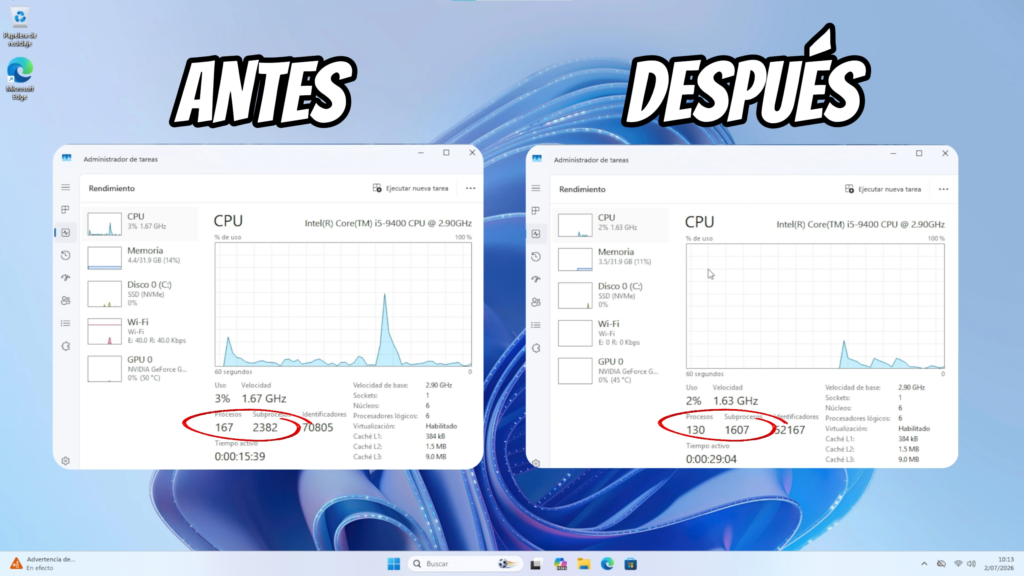Image resolution: width=1024 pixels, height=576 pixels.
Task: Open Users icon in left Task Manager
Action: (x=65, y=300)
